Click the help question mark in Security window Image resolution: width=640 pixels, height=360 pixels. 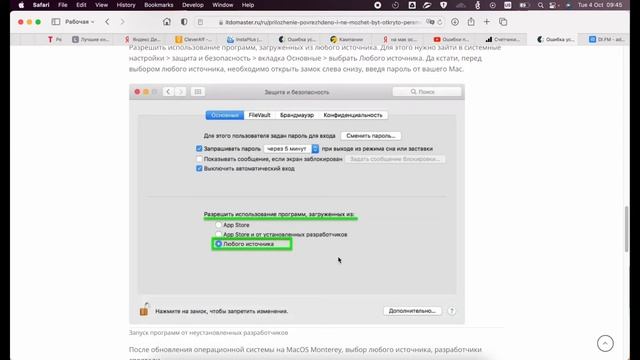[x=451, y=311]
